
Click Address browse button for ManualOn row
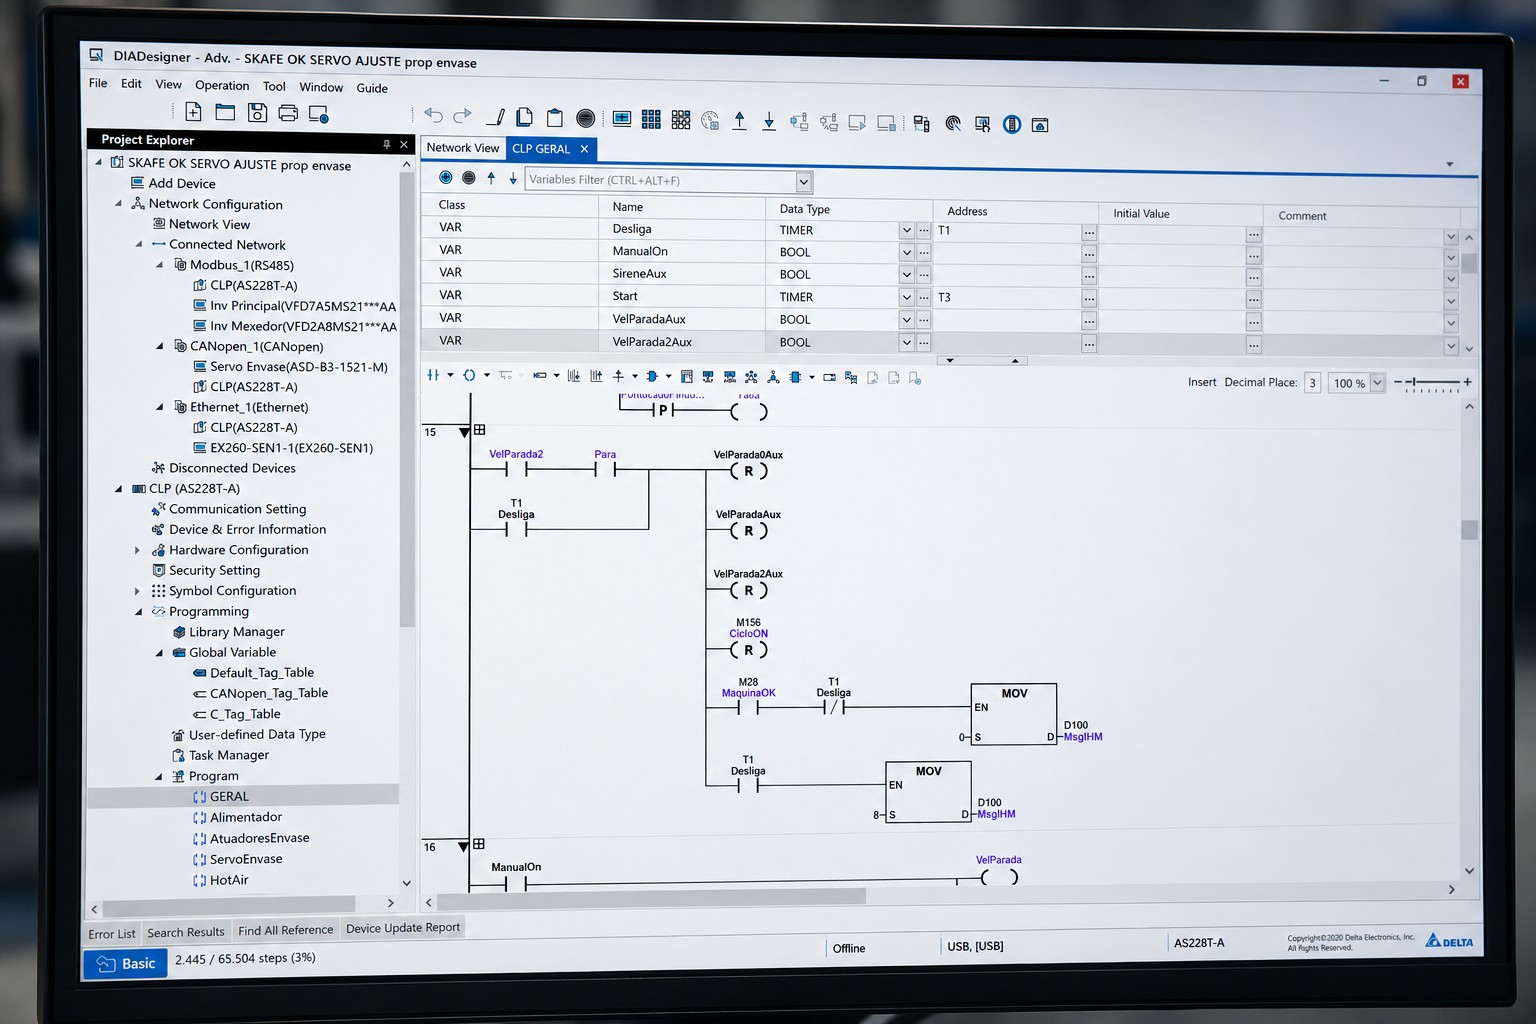point(1089,255)
